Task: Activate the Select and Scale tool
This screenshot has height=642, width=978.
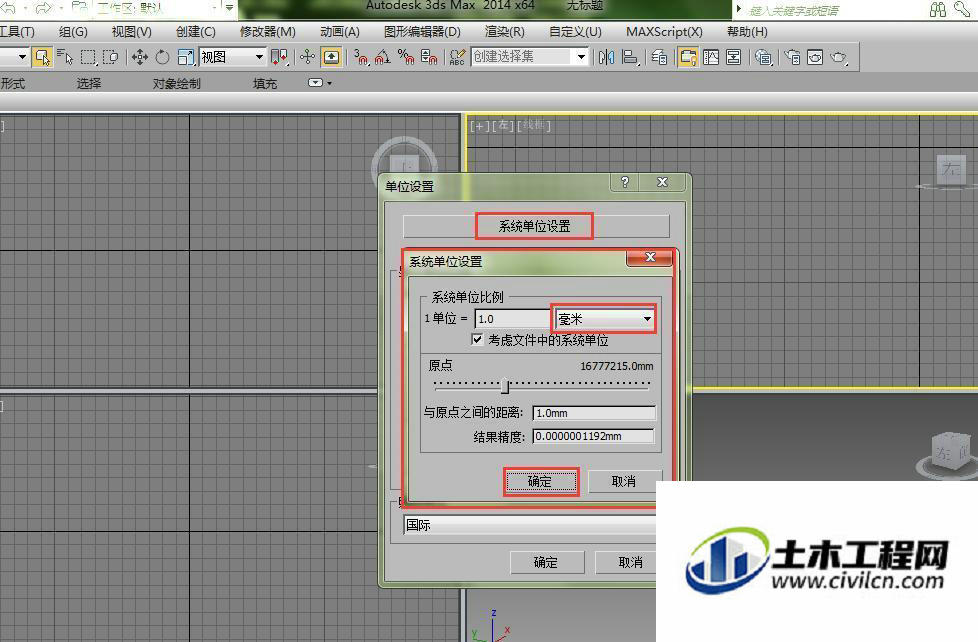Action: 185,57
